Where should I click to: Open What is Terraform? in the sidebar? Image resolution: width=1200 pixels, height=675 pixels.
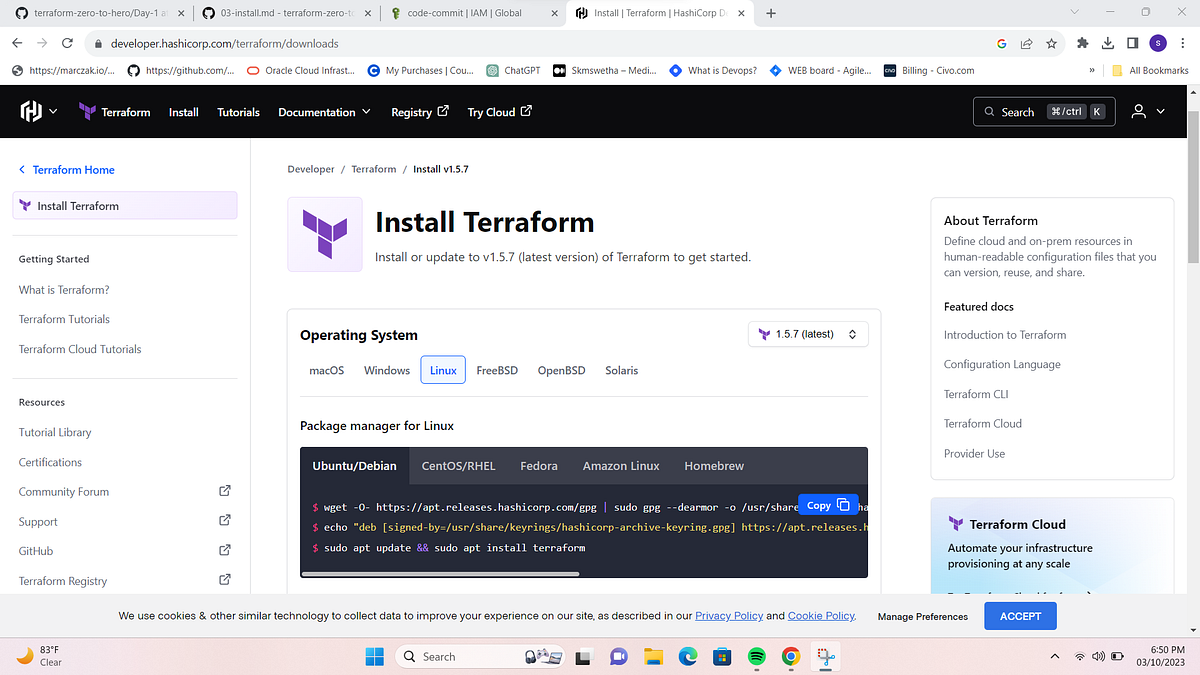[x=64, y=290]
